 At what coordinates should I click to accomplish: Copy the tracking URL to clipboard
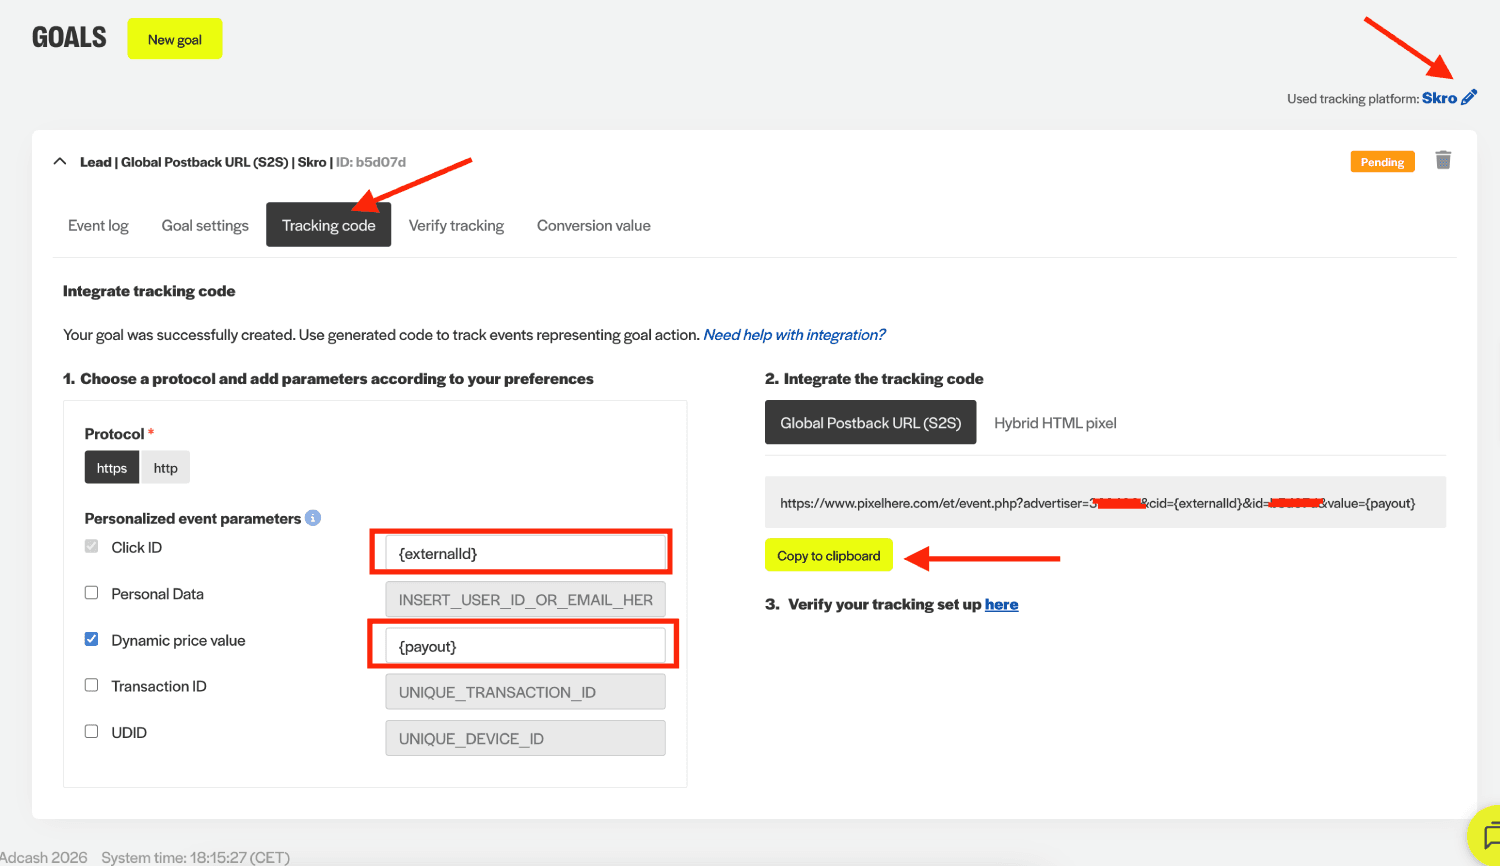(x=829, y=556)
